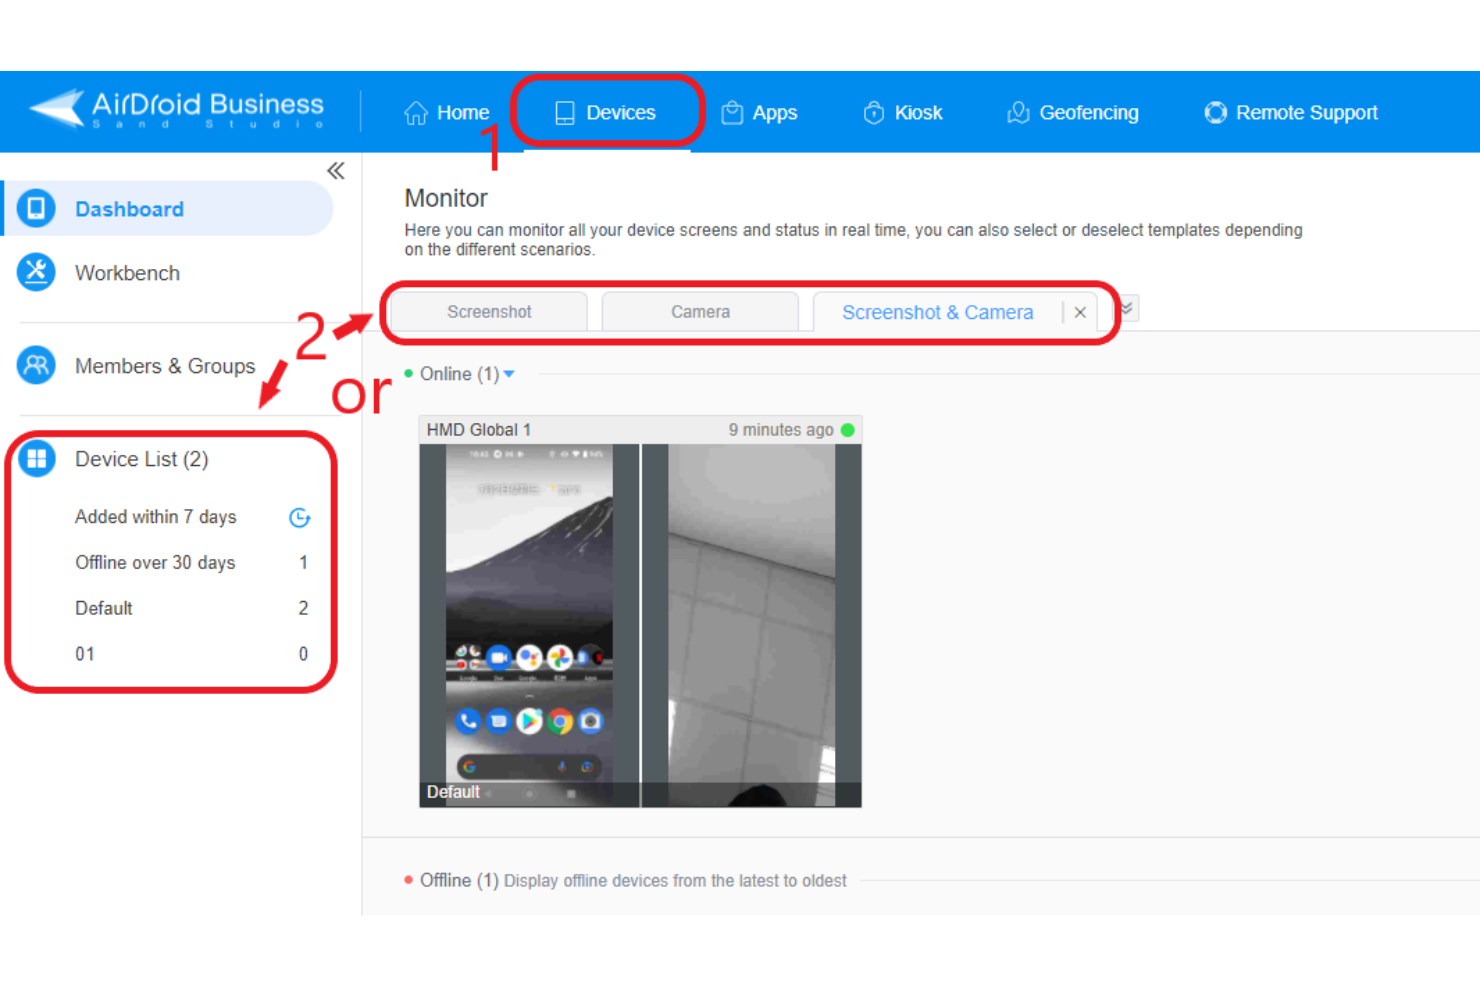Click the AirDroid Business logo

point(177,109)
